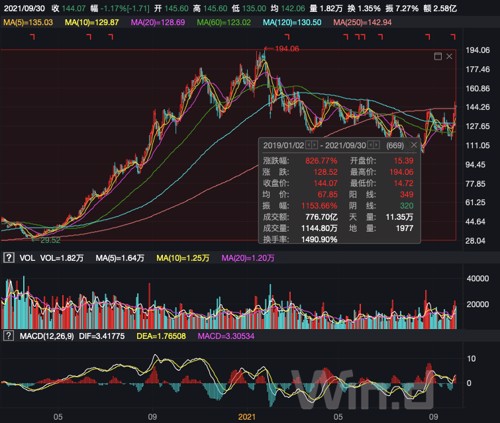The height and width of the screenshot is (423, 500).
Task: Click the 20000 volume axis label
Action: coord(478,304)
